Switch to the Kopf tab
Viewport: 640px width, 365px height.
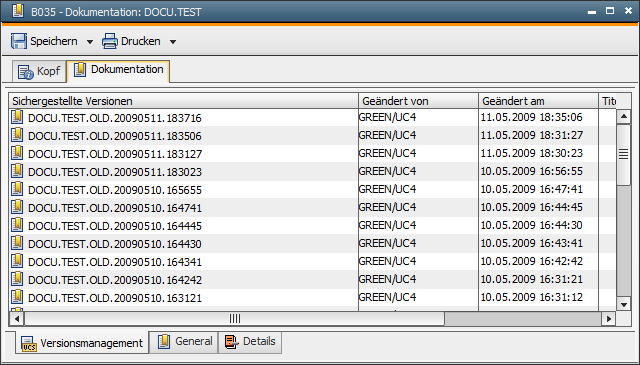(x=40, y=71)
